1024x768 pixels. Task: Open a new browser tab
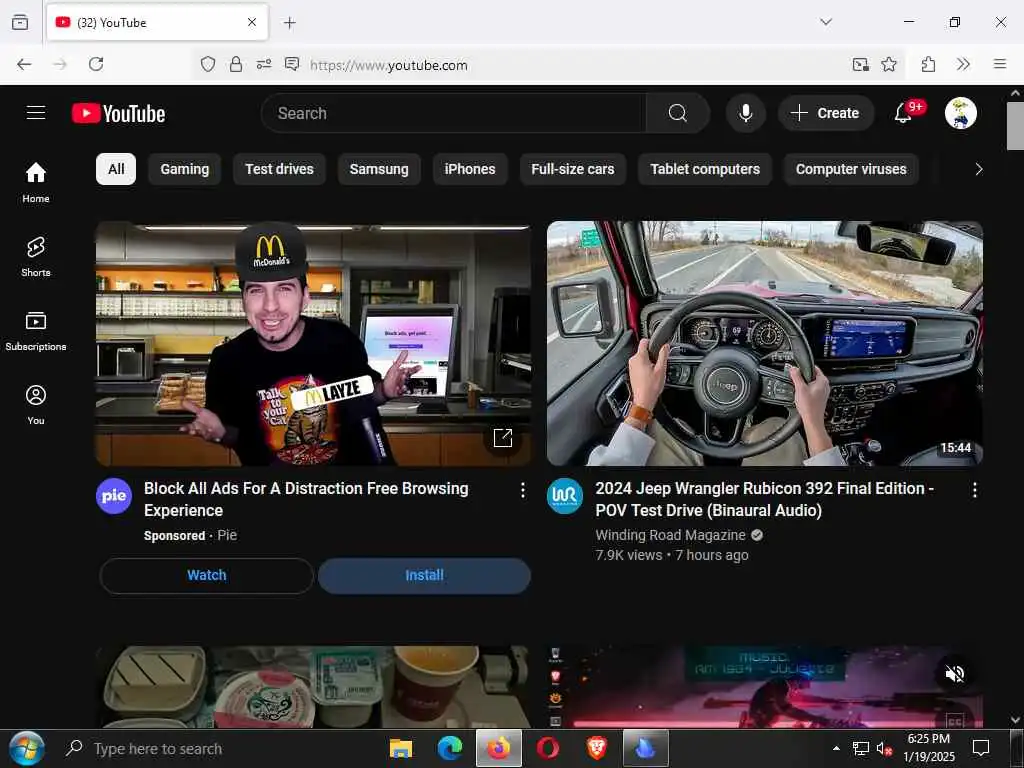pos(289,23)
